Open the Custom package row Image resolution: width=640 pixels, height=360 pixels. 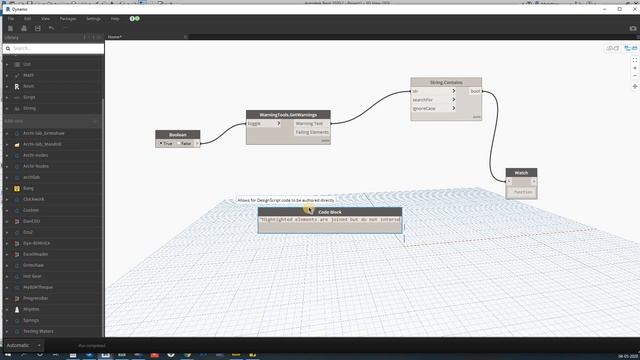[53, 210]
